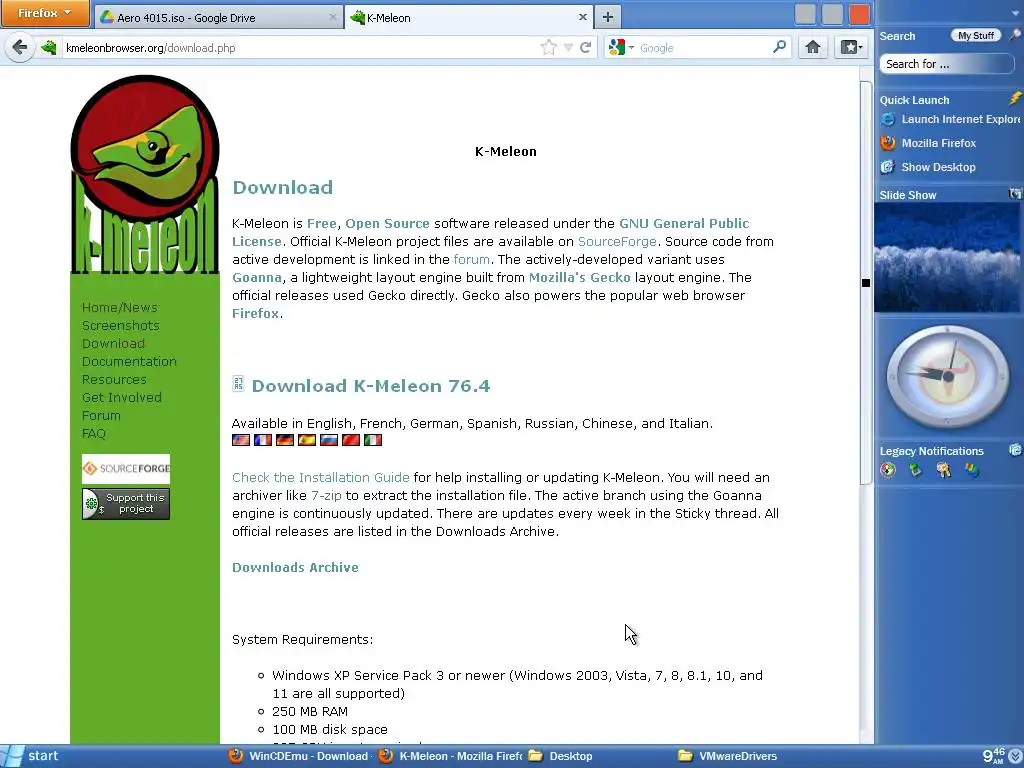Click the Internet Explorer icon in Quick Launch
Viewport: 1024px width, 768px height.
point(888,120)
